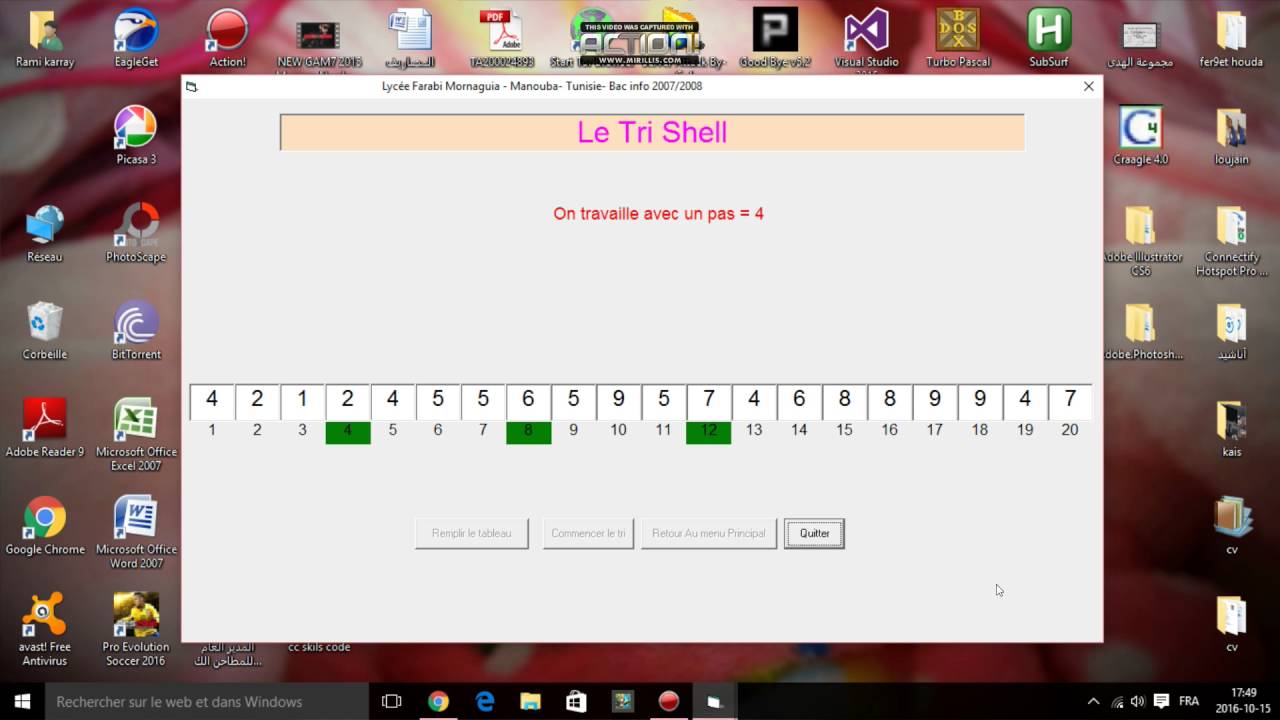Click Retour Au menu Principal button
This screenshot has height=720, width=1280.
[x=708, y=533]
